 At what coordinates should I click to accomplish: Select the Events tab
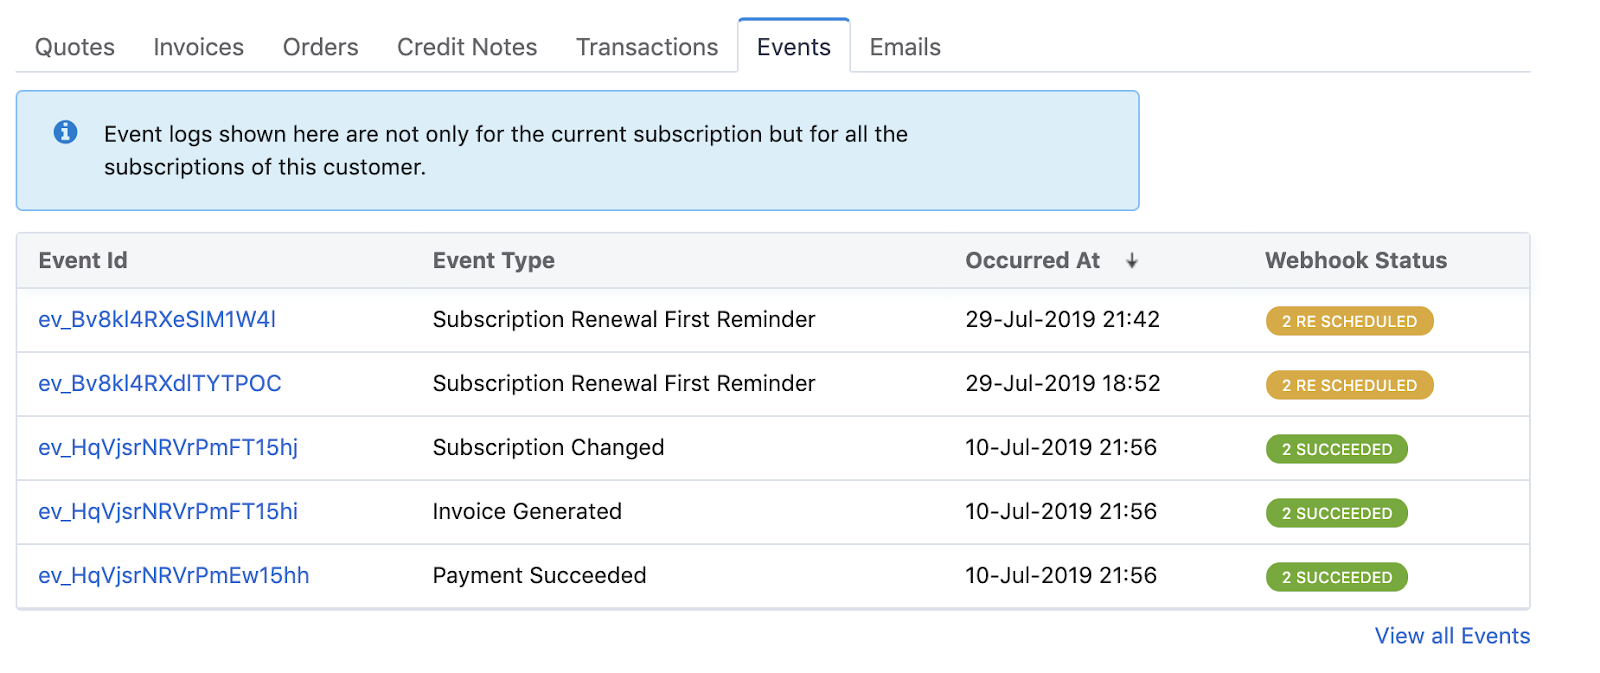coord(793,47)
